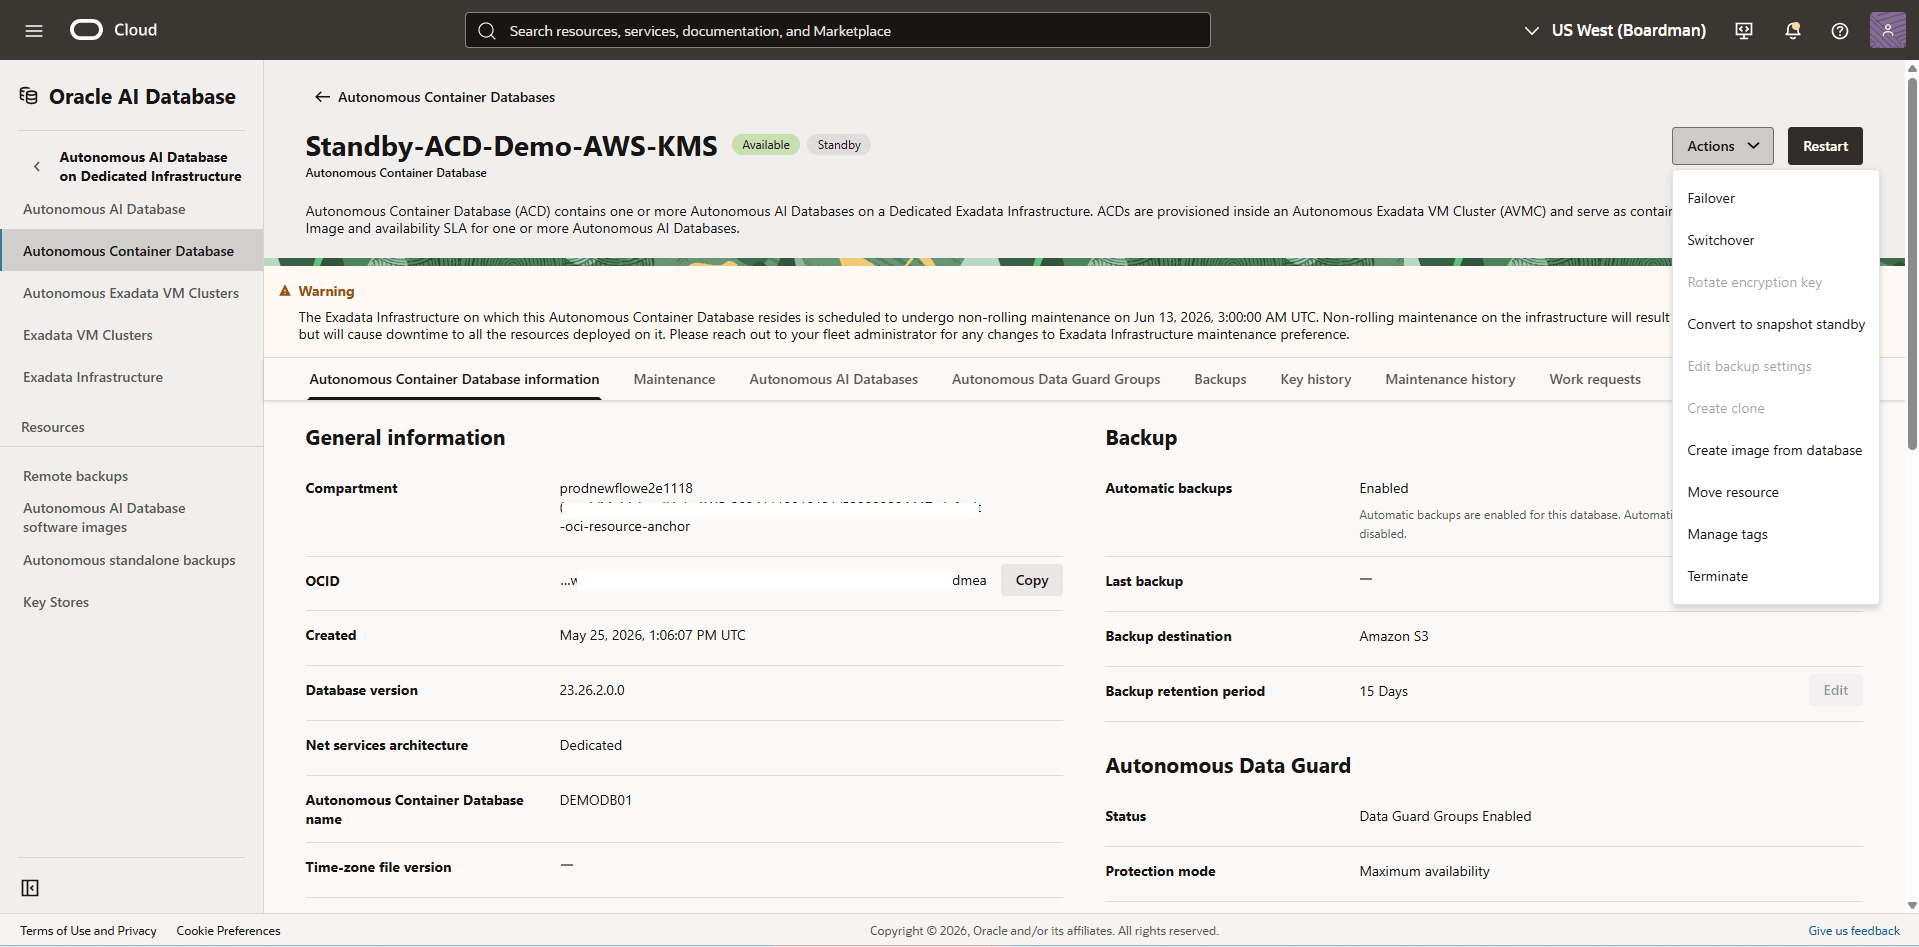This screenshot has height=947, width=1919.
Task: Open the Key history tab
Action: click(1316, 379)
